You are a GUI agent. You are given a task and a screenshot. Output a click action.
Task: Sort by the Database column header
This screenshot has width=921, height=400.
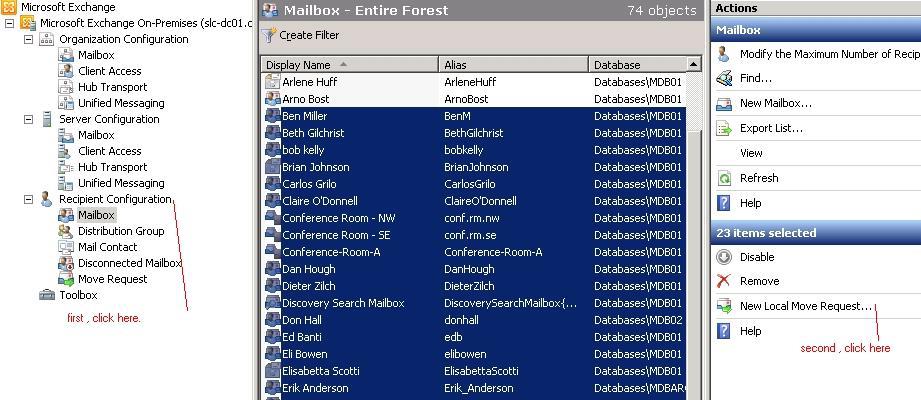tap(637, 65)
